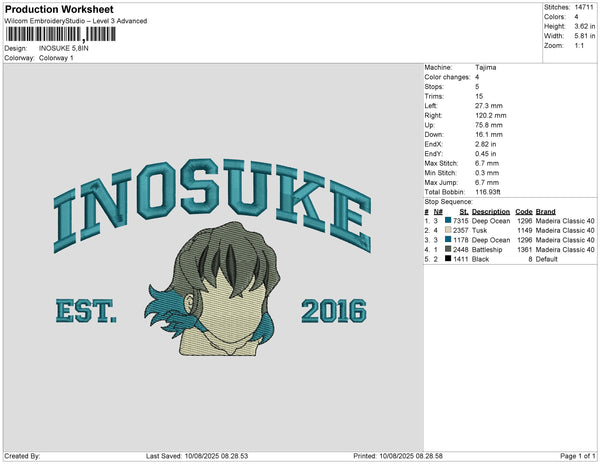Click 'Madeira Classic 40' in the Battleship row
The image size is (600, 464).
tap(565, 249)
